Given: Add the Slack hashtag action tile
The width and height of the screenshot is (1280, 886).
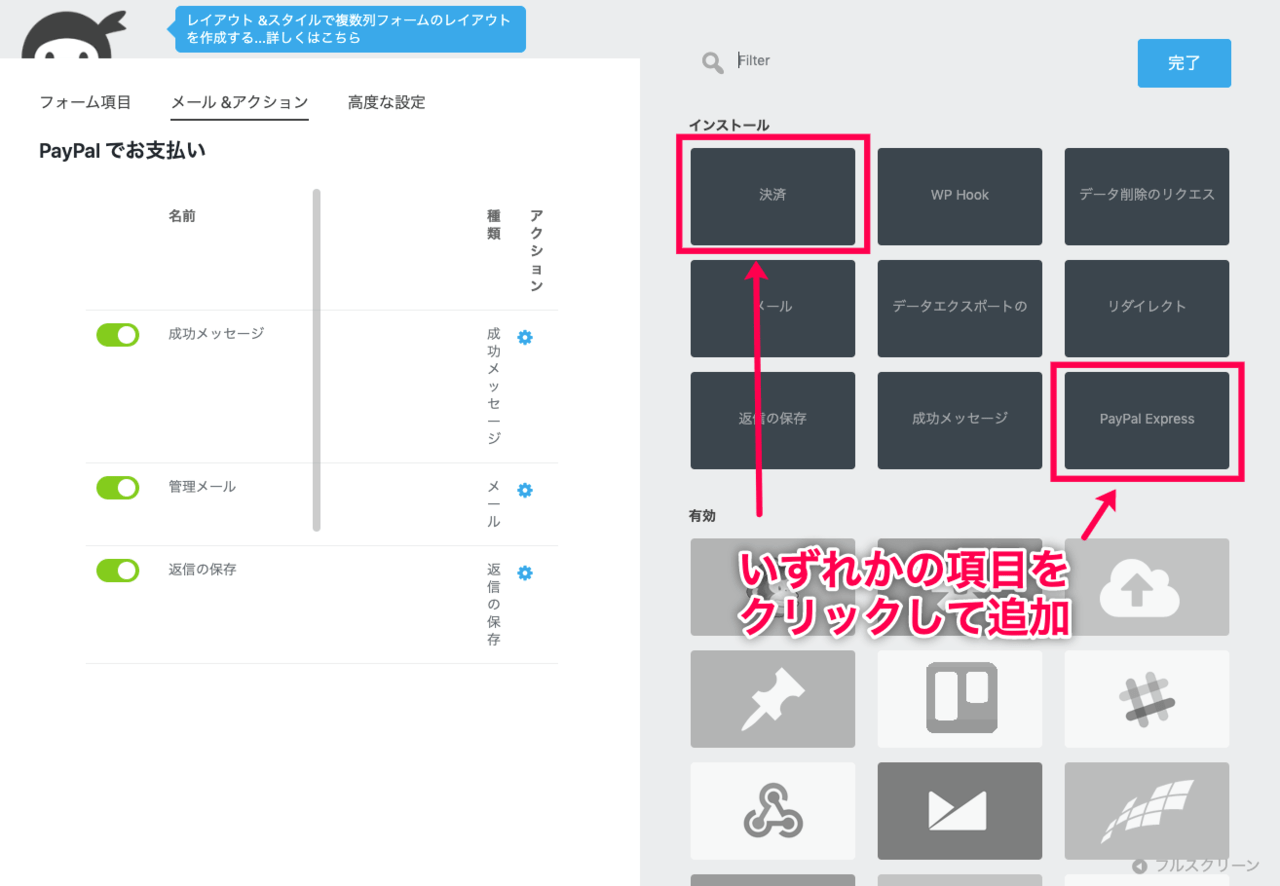Looking at the screenshot, I should click(x=1146, y=699).
